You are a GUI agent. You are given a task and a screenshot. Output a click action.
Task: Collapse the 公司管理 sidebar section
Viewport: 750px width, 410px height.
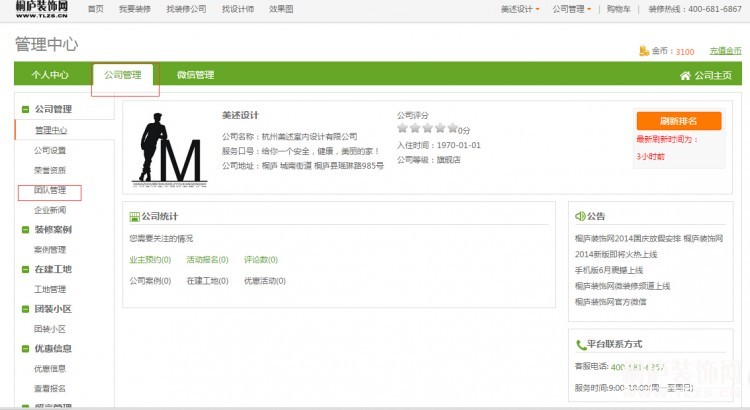click(x=25, y=109)
